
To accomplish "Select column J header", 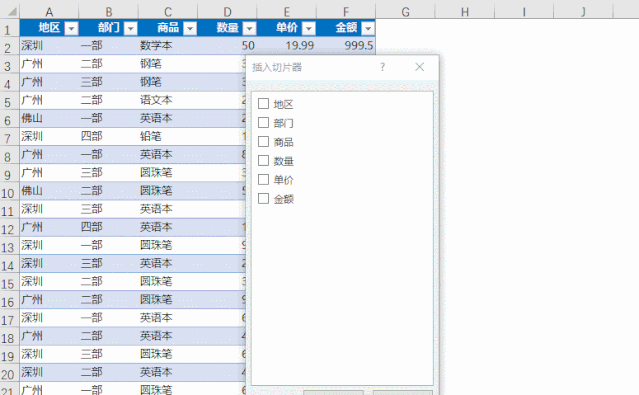I will (x=583, y=12).
